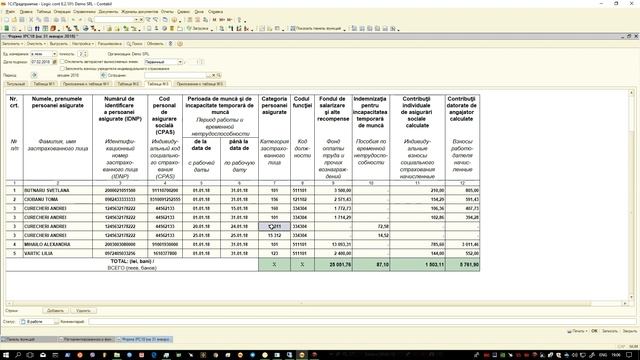This screenshot has height=360, width=640.
Task: Select the VARTIC LILIA name cell
Action: (x=58, y=253)
